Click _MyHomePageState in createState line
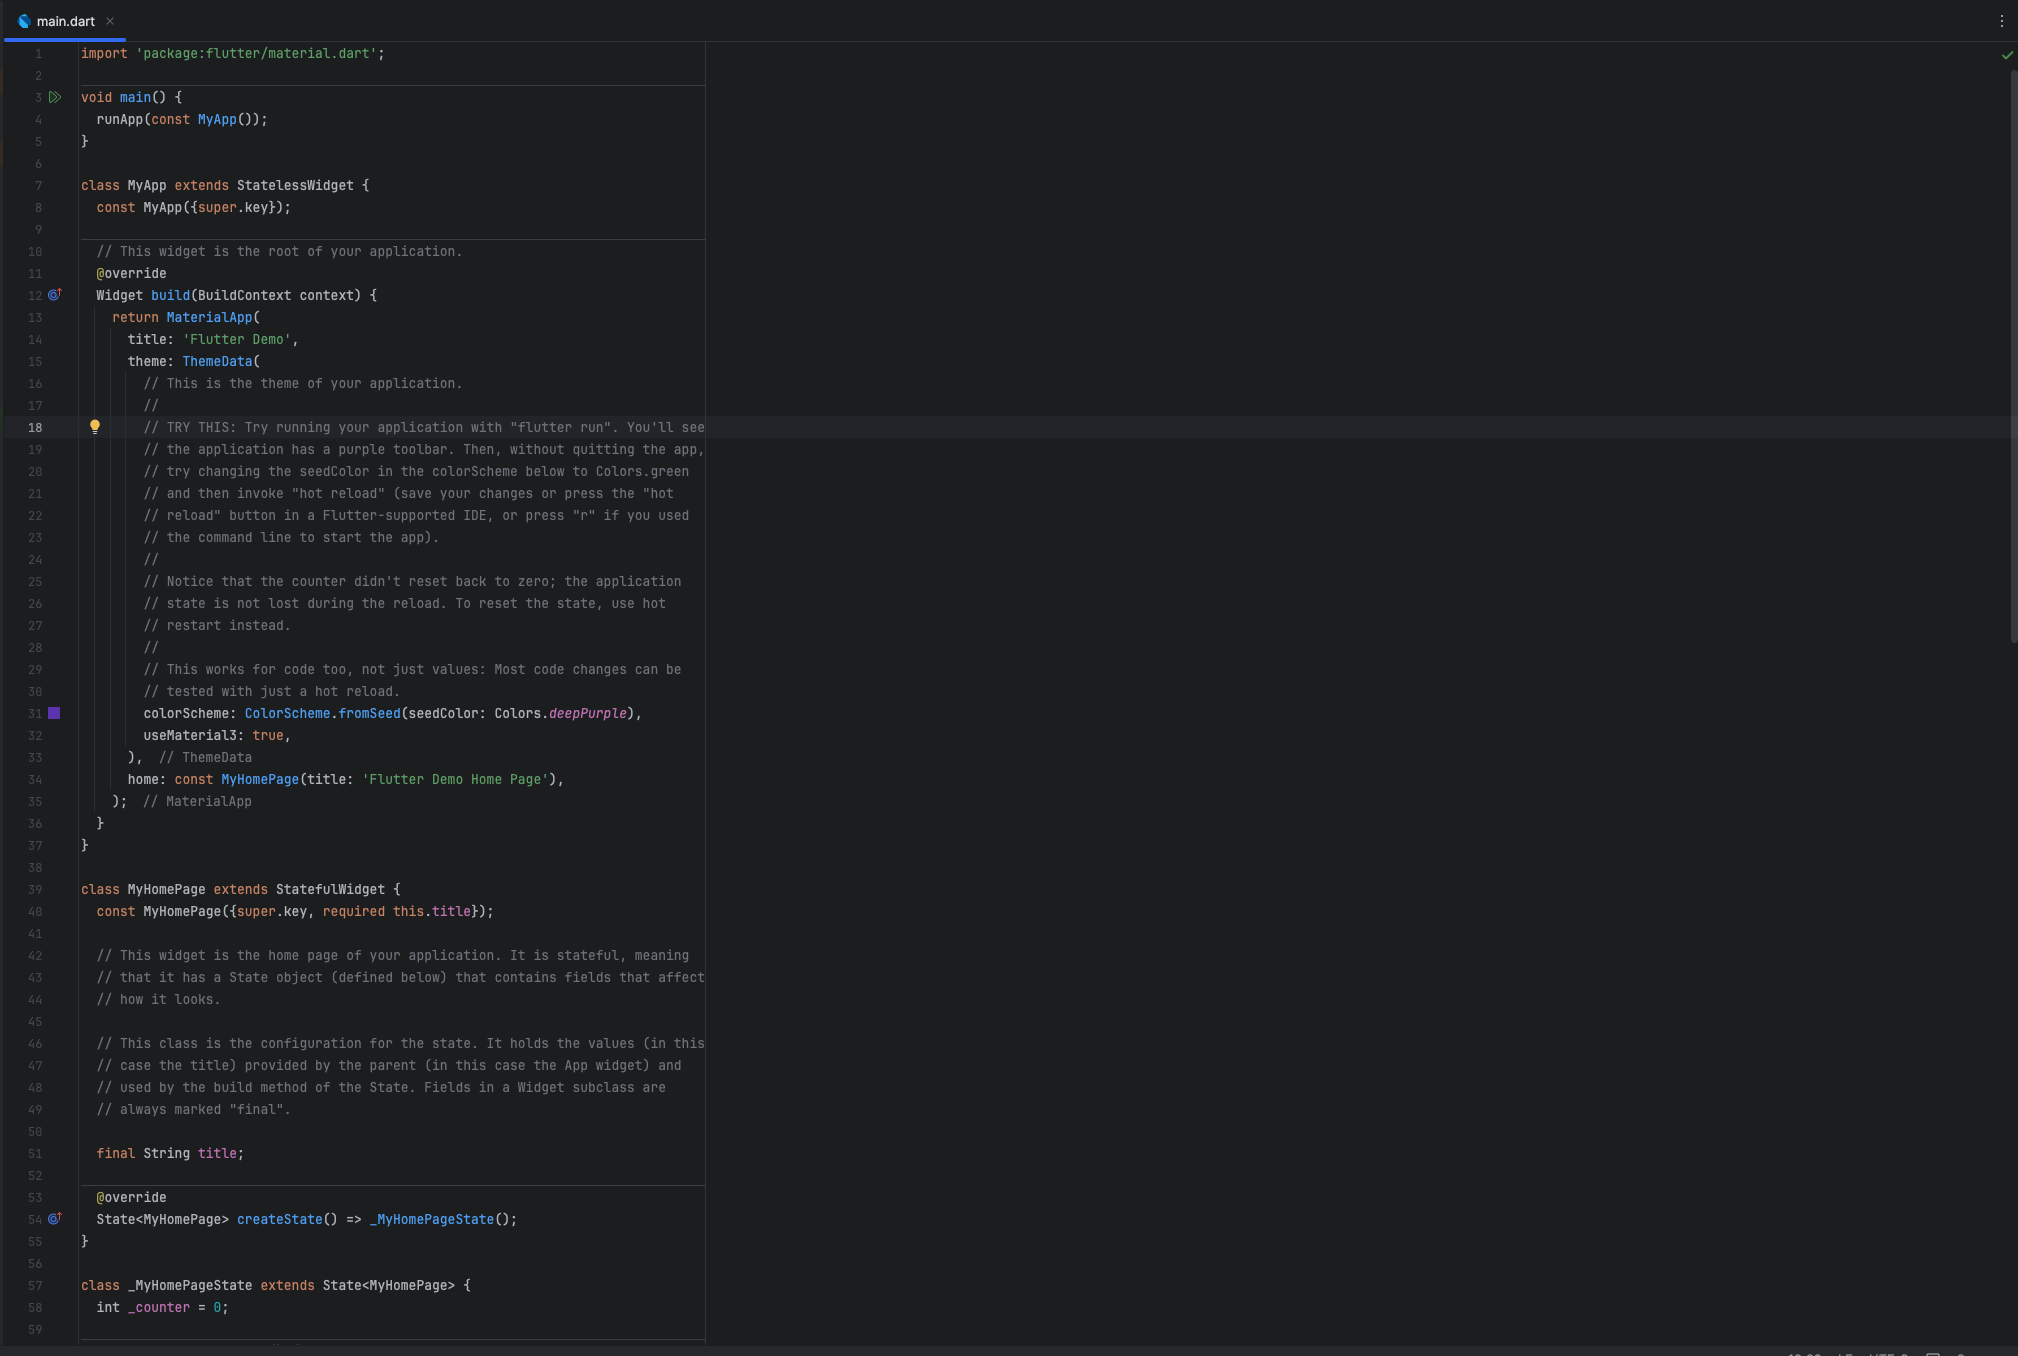The image size is (2018, 1356). point(432,1219)
